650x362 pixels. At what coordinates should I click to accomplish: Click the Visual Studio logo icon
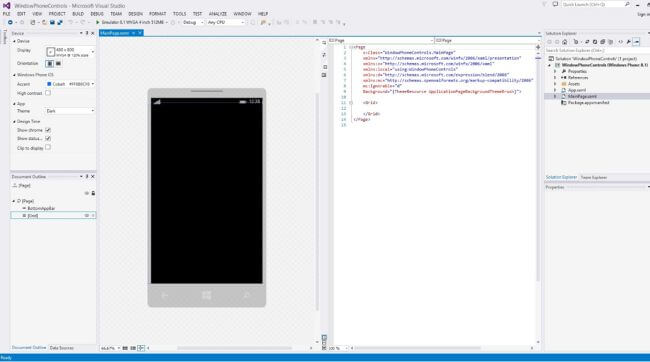coord(6,5)
